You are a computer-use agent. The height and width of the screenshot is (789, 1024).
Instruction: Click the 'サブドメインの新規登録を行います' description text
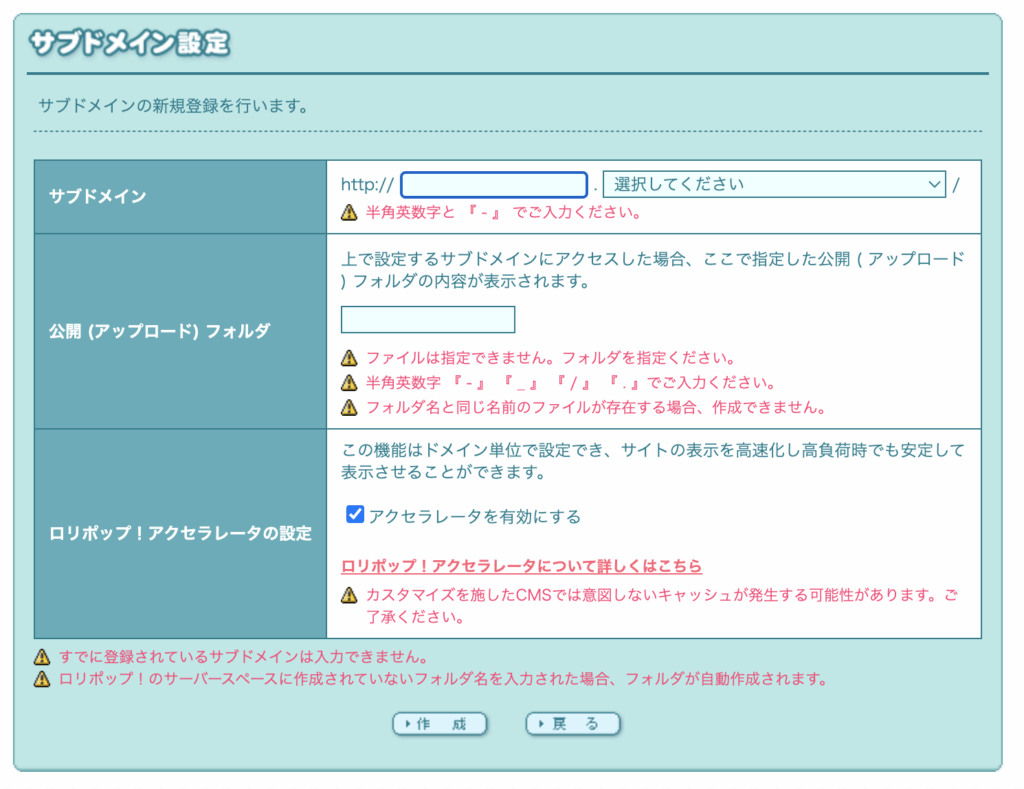click(x=172, y=105)
